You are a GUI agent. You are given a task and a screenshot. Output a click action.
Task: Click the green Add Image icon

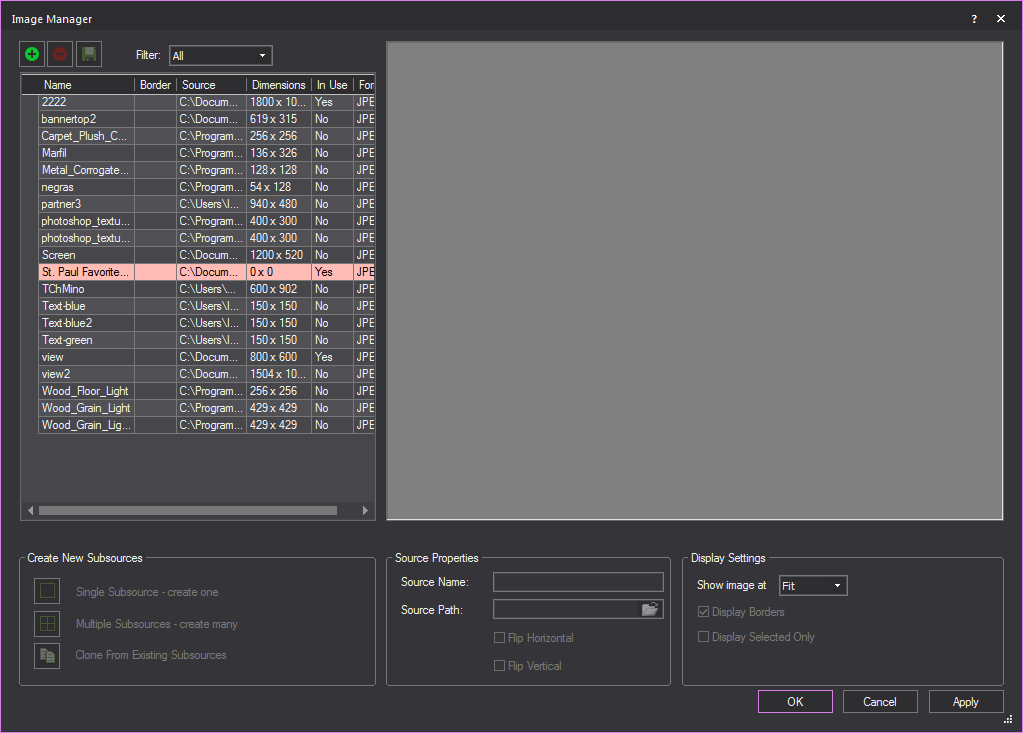[31, 53]
